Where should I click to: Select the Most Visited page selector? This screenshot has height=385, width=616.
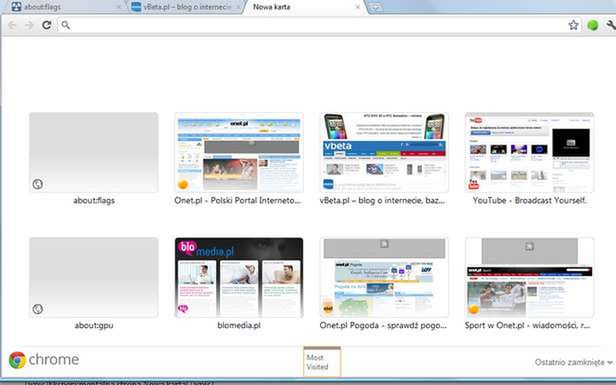pos(322,362)
